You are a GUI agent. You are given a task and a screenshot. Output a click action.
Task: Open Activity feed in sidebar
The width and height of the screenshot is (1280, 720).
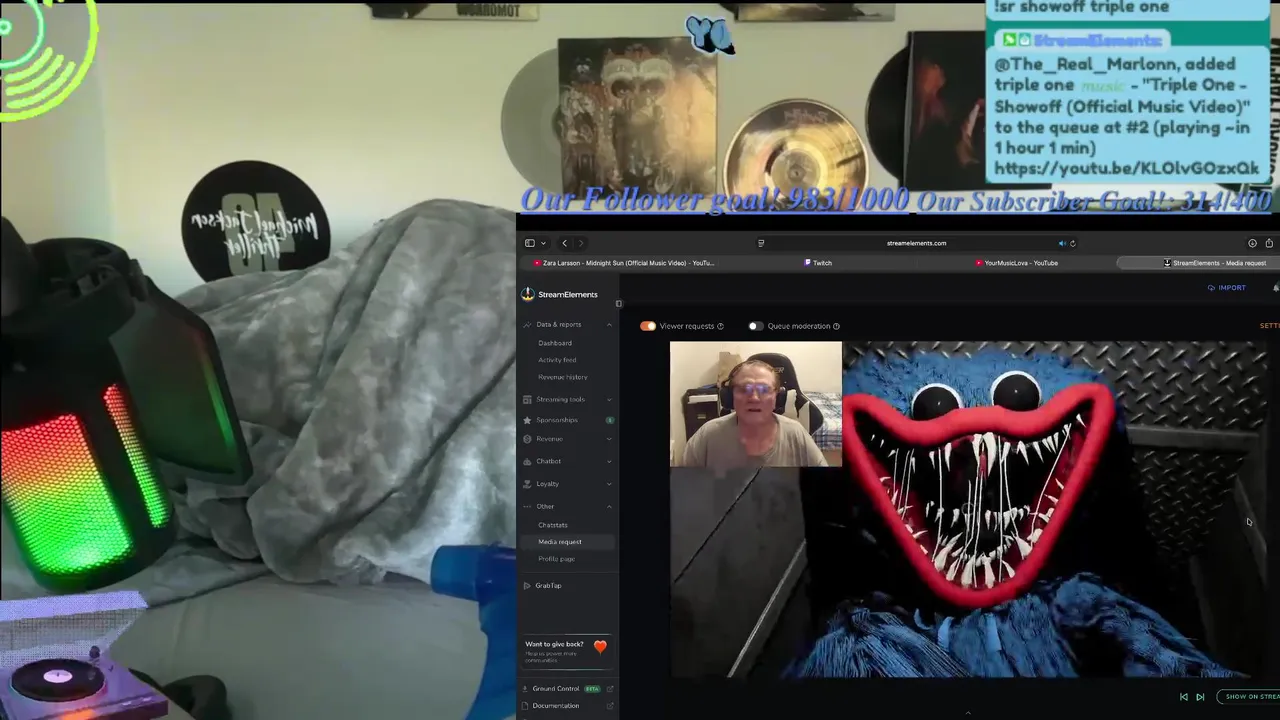(x=557, y=360)
